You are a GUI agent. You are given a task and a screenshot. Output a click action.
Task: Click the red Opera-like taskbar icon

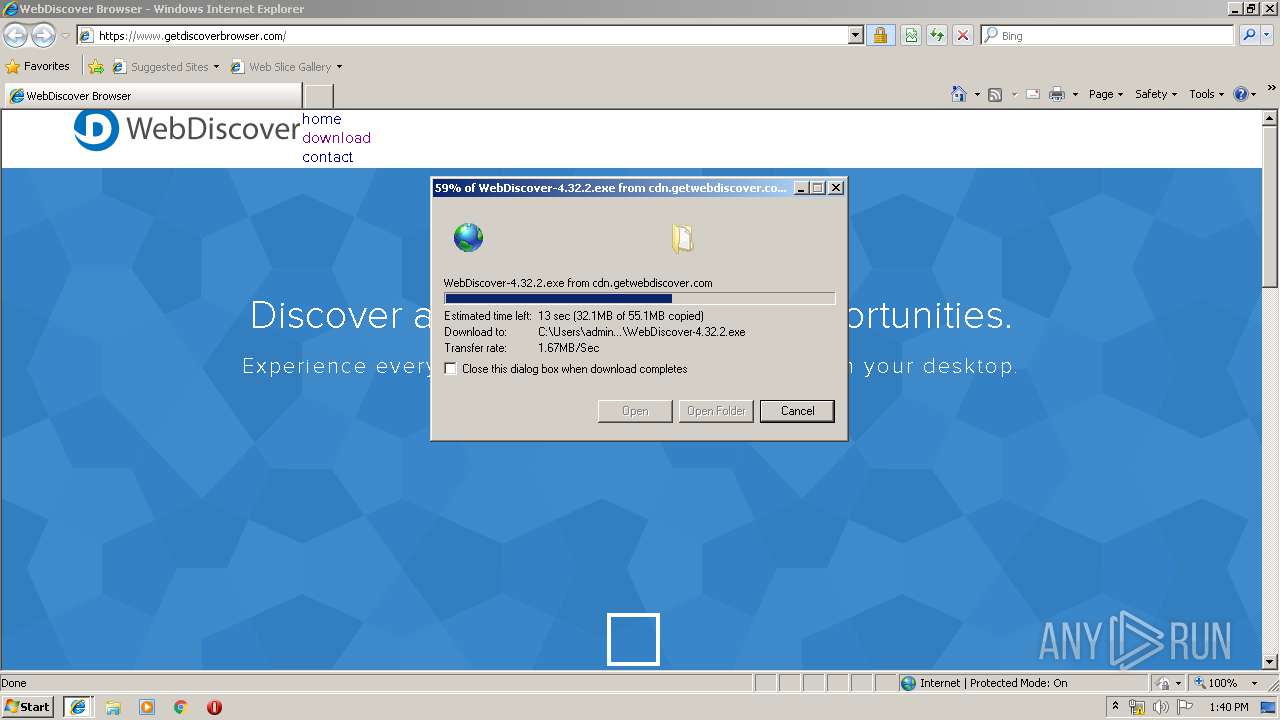click(214, 707)
